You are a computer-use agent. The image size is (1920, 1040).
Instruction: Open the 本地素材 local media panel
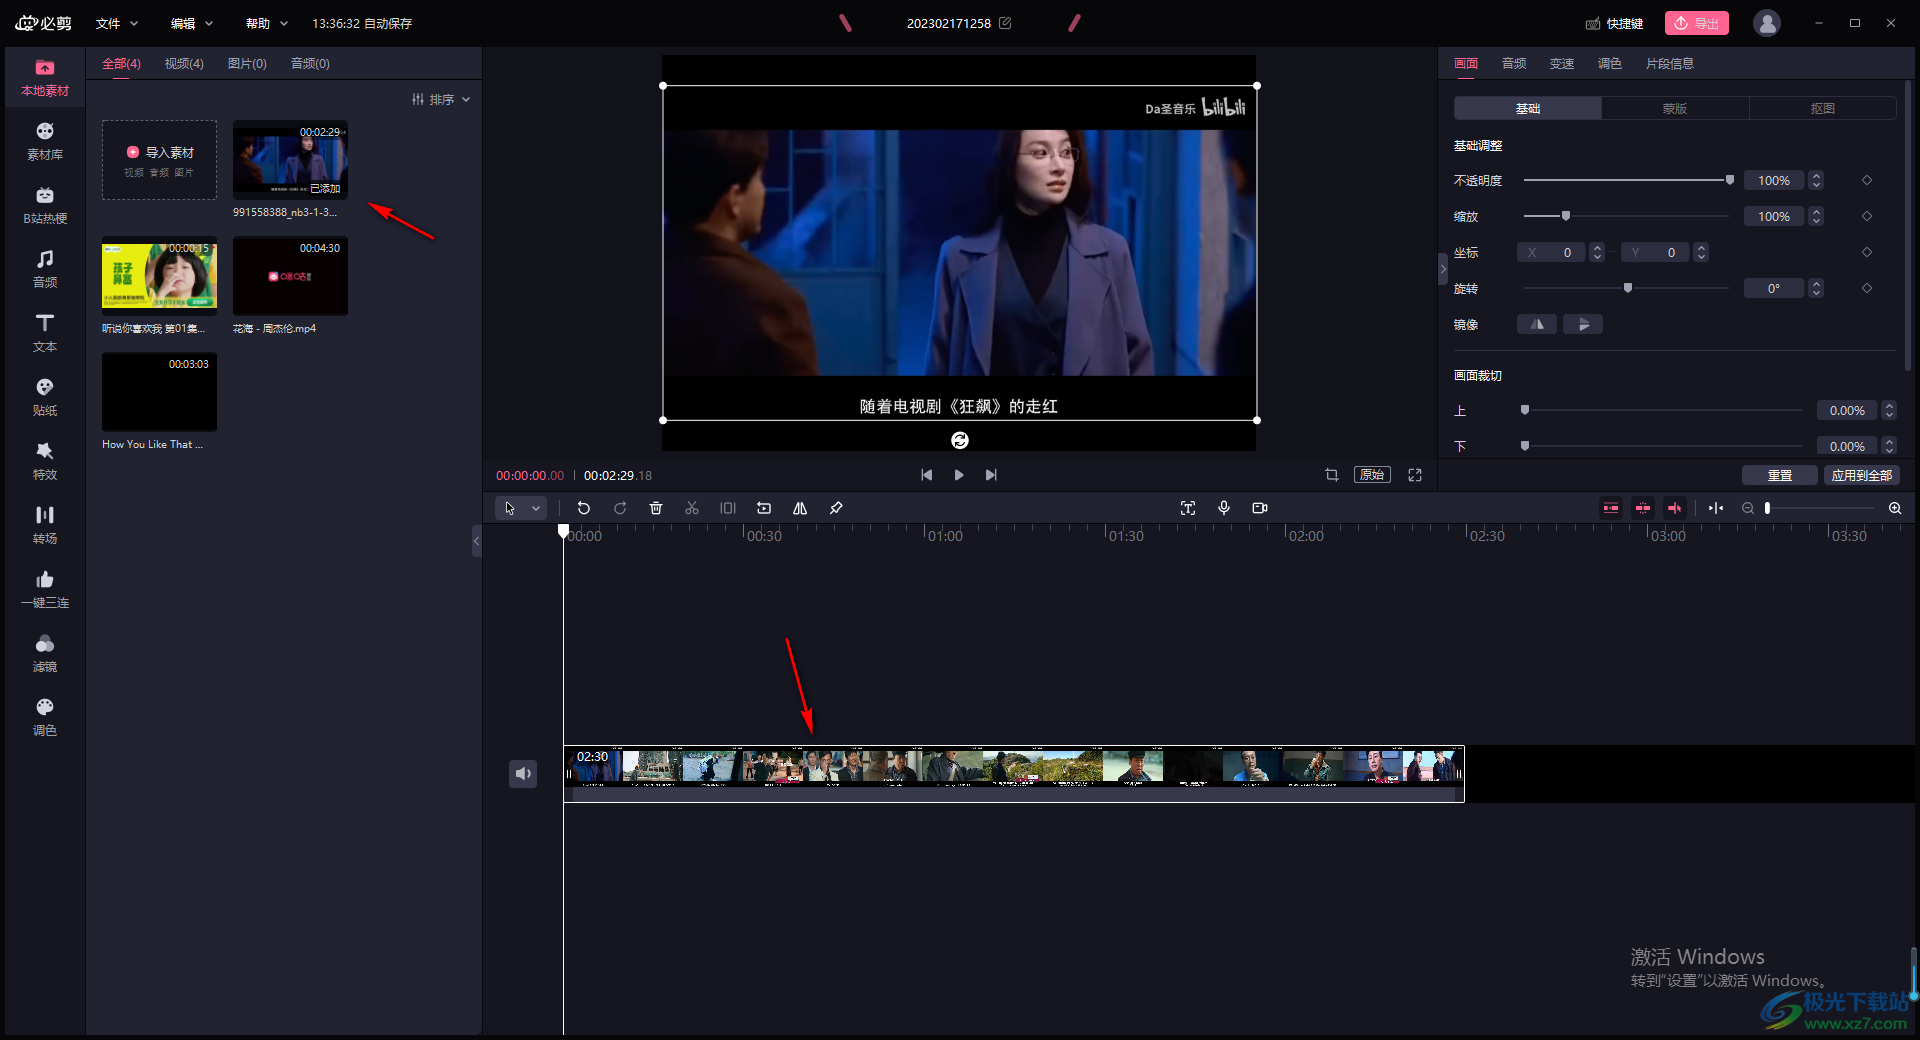click(45, 78)
